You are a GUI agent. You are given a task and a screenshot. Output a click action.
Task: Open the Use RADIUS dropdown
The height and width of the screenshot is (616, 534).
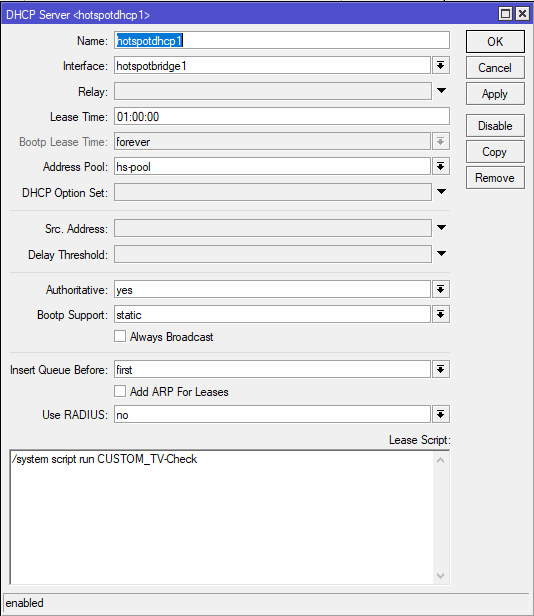coord(440,414)
